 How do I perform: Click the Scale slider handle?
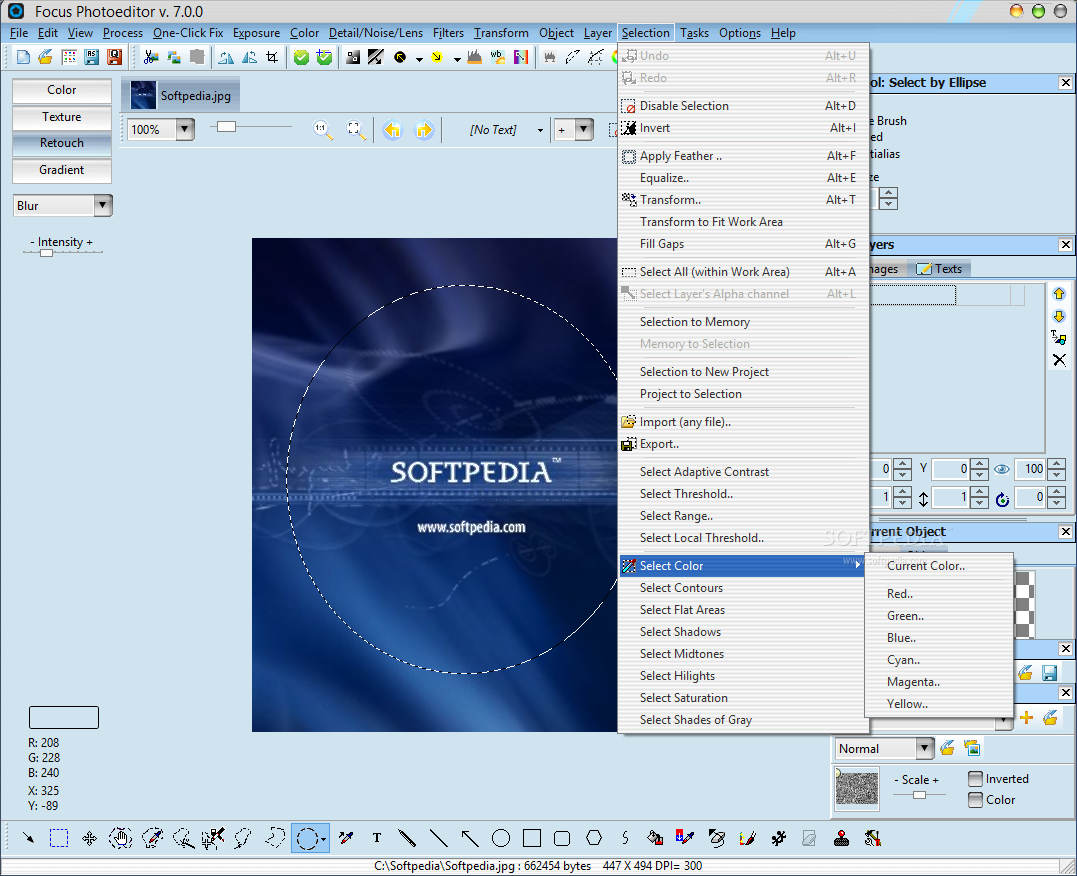pos(919,795)
